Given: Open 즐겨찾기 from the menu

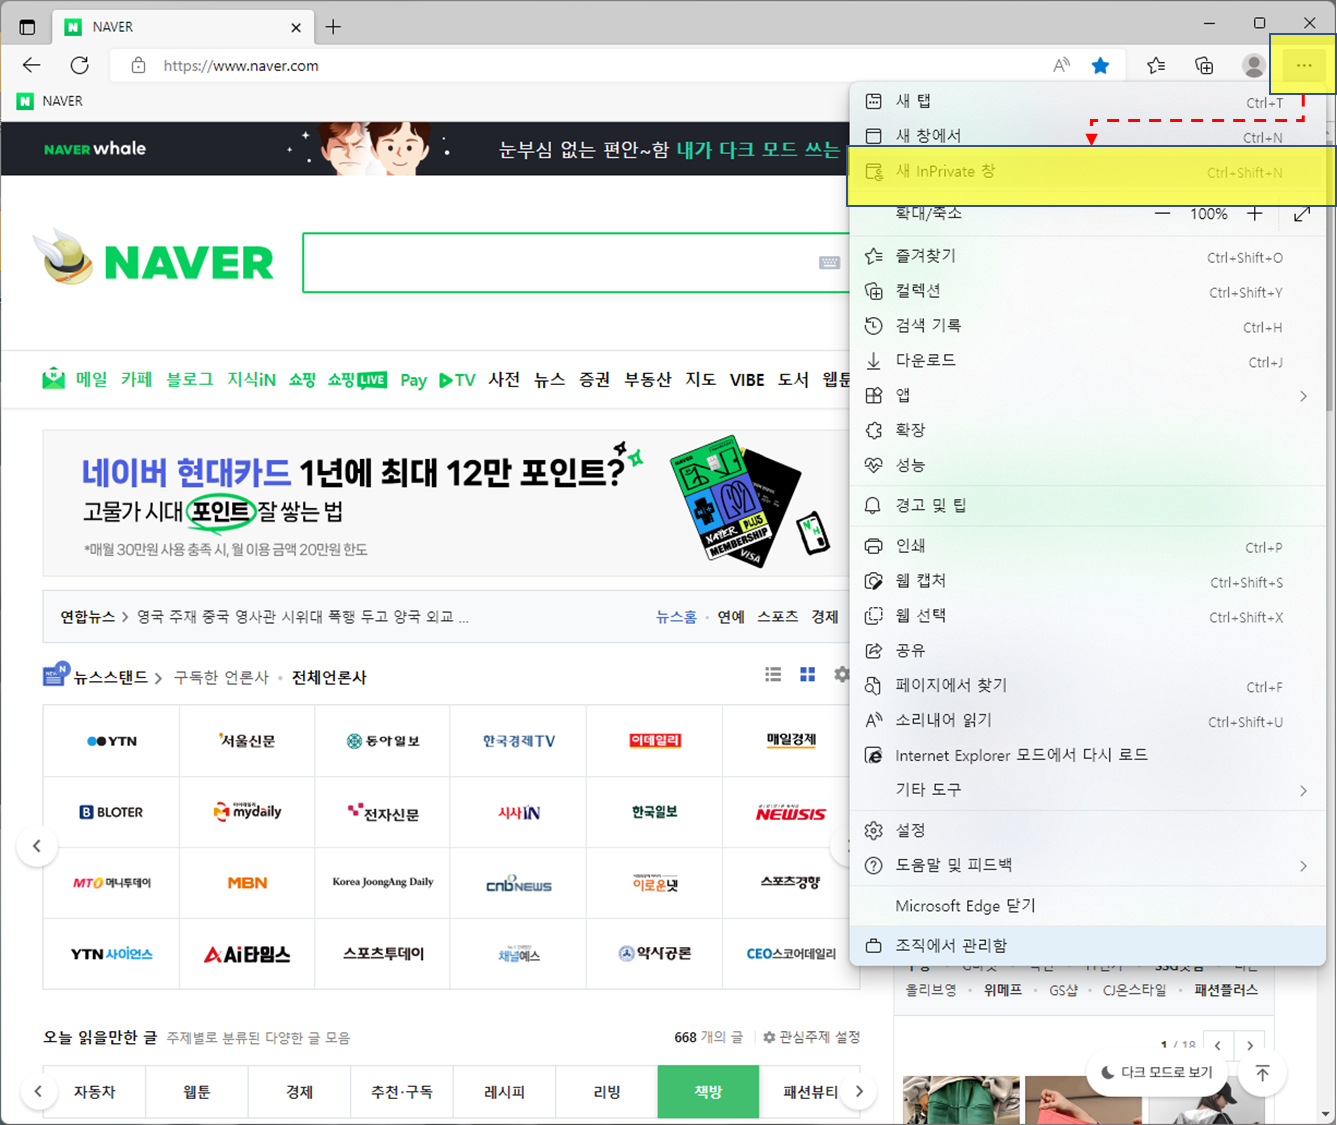Looking at the screenshot, I should (1088, 256).
